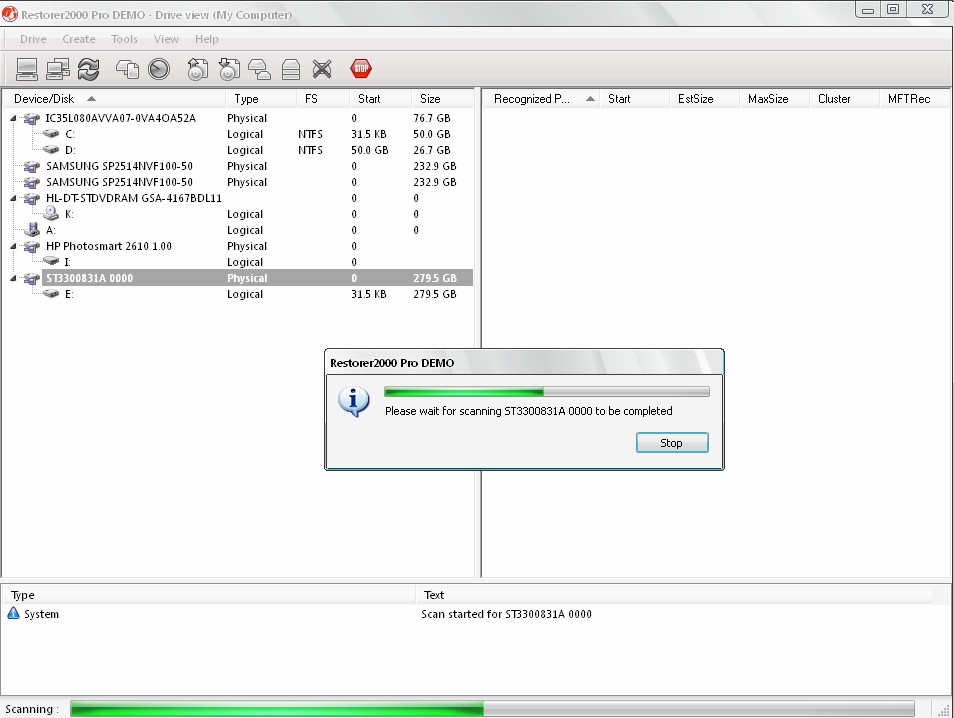The image size is (954, 718).
Task: Open the View menu
Action: click(x=166, y=39)
